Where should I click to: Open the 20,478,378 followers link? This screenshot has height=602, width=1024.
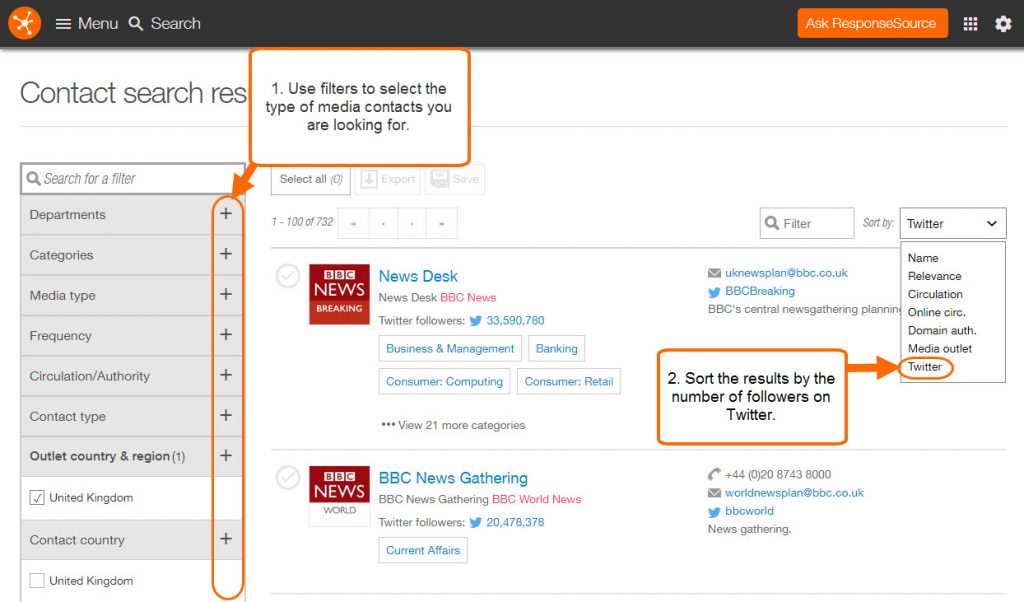(515, 522)
